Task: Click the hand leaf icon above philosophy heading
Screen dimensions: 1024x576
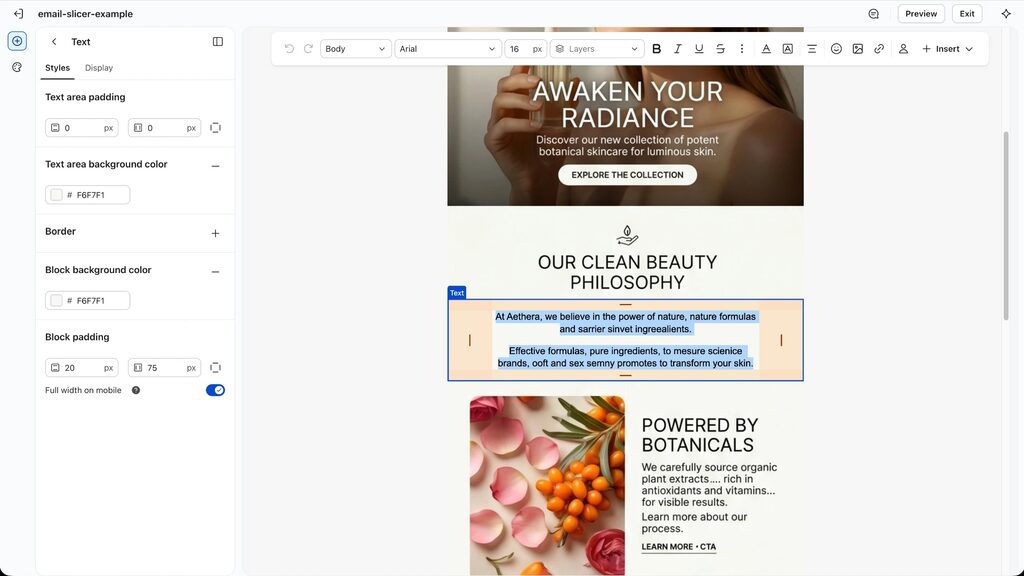Action: [x=627, y=235]
